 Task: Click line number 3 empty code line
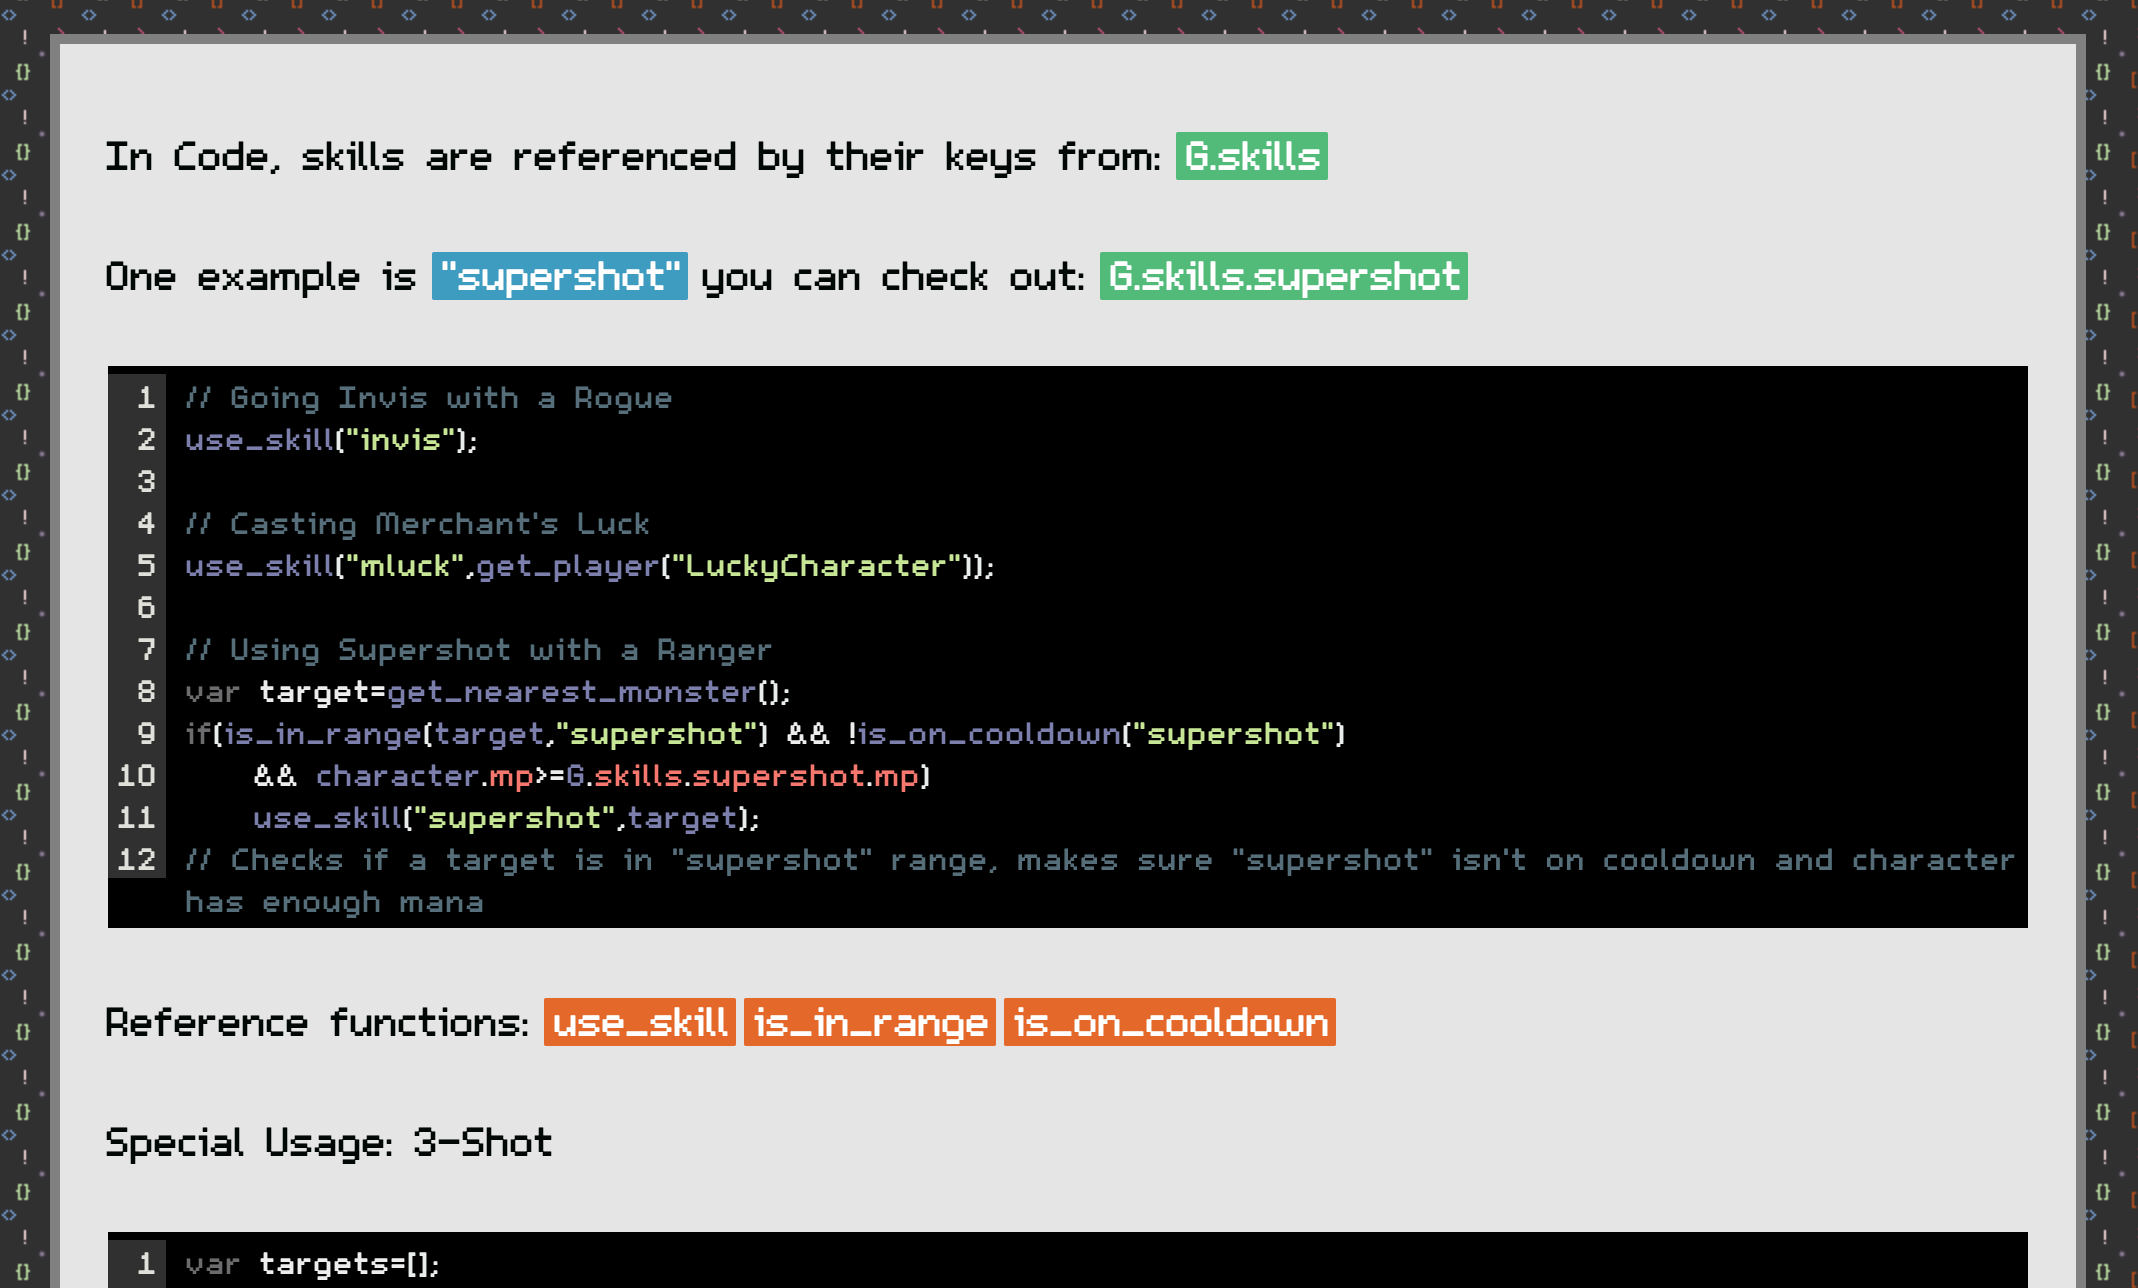146,482
